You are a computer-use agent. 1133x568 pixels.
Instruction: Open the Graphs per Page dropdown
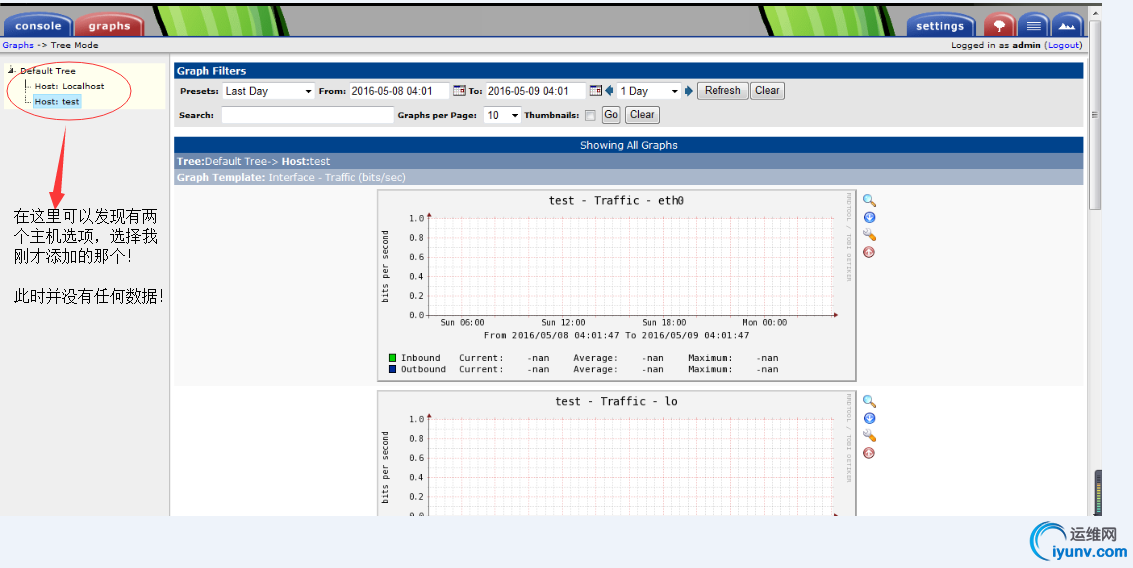pos(502,116)
